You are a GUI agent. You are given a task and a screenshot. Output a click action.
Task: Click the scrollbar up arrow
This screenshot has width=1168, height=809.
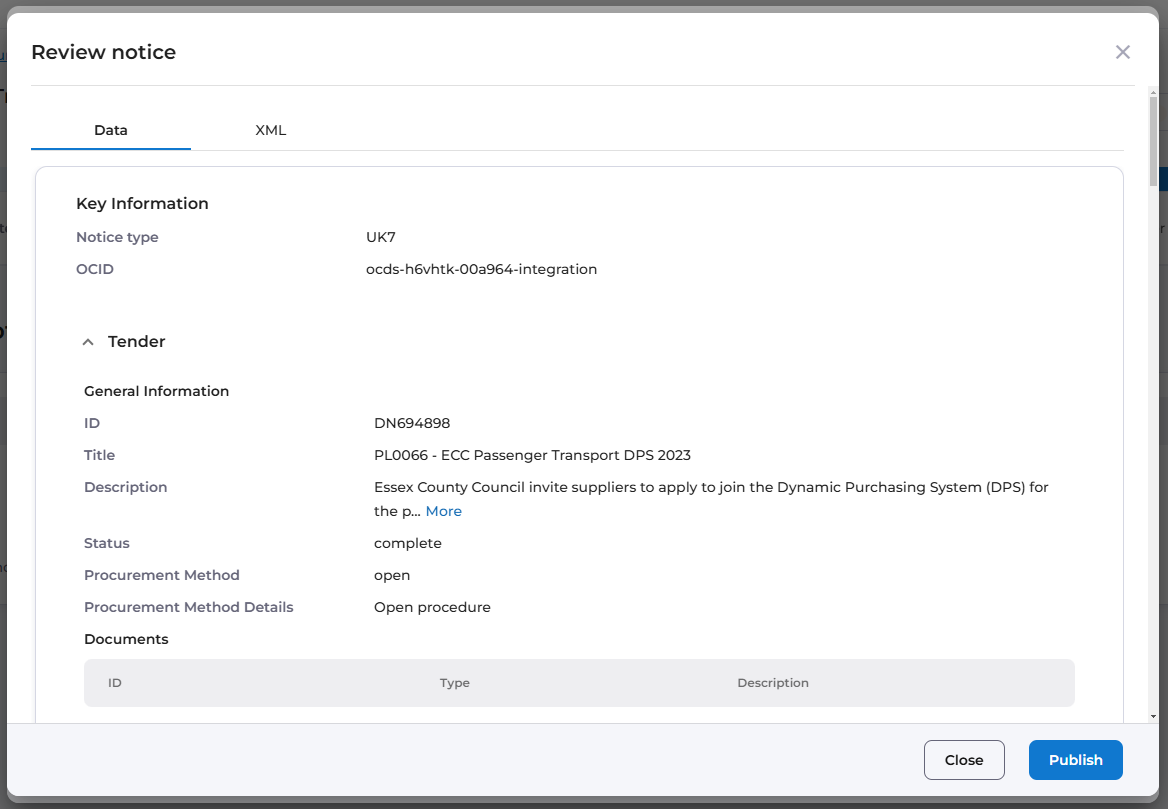coord(1153,93)
